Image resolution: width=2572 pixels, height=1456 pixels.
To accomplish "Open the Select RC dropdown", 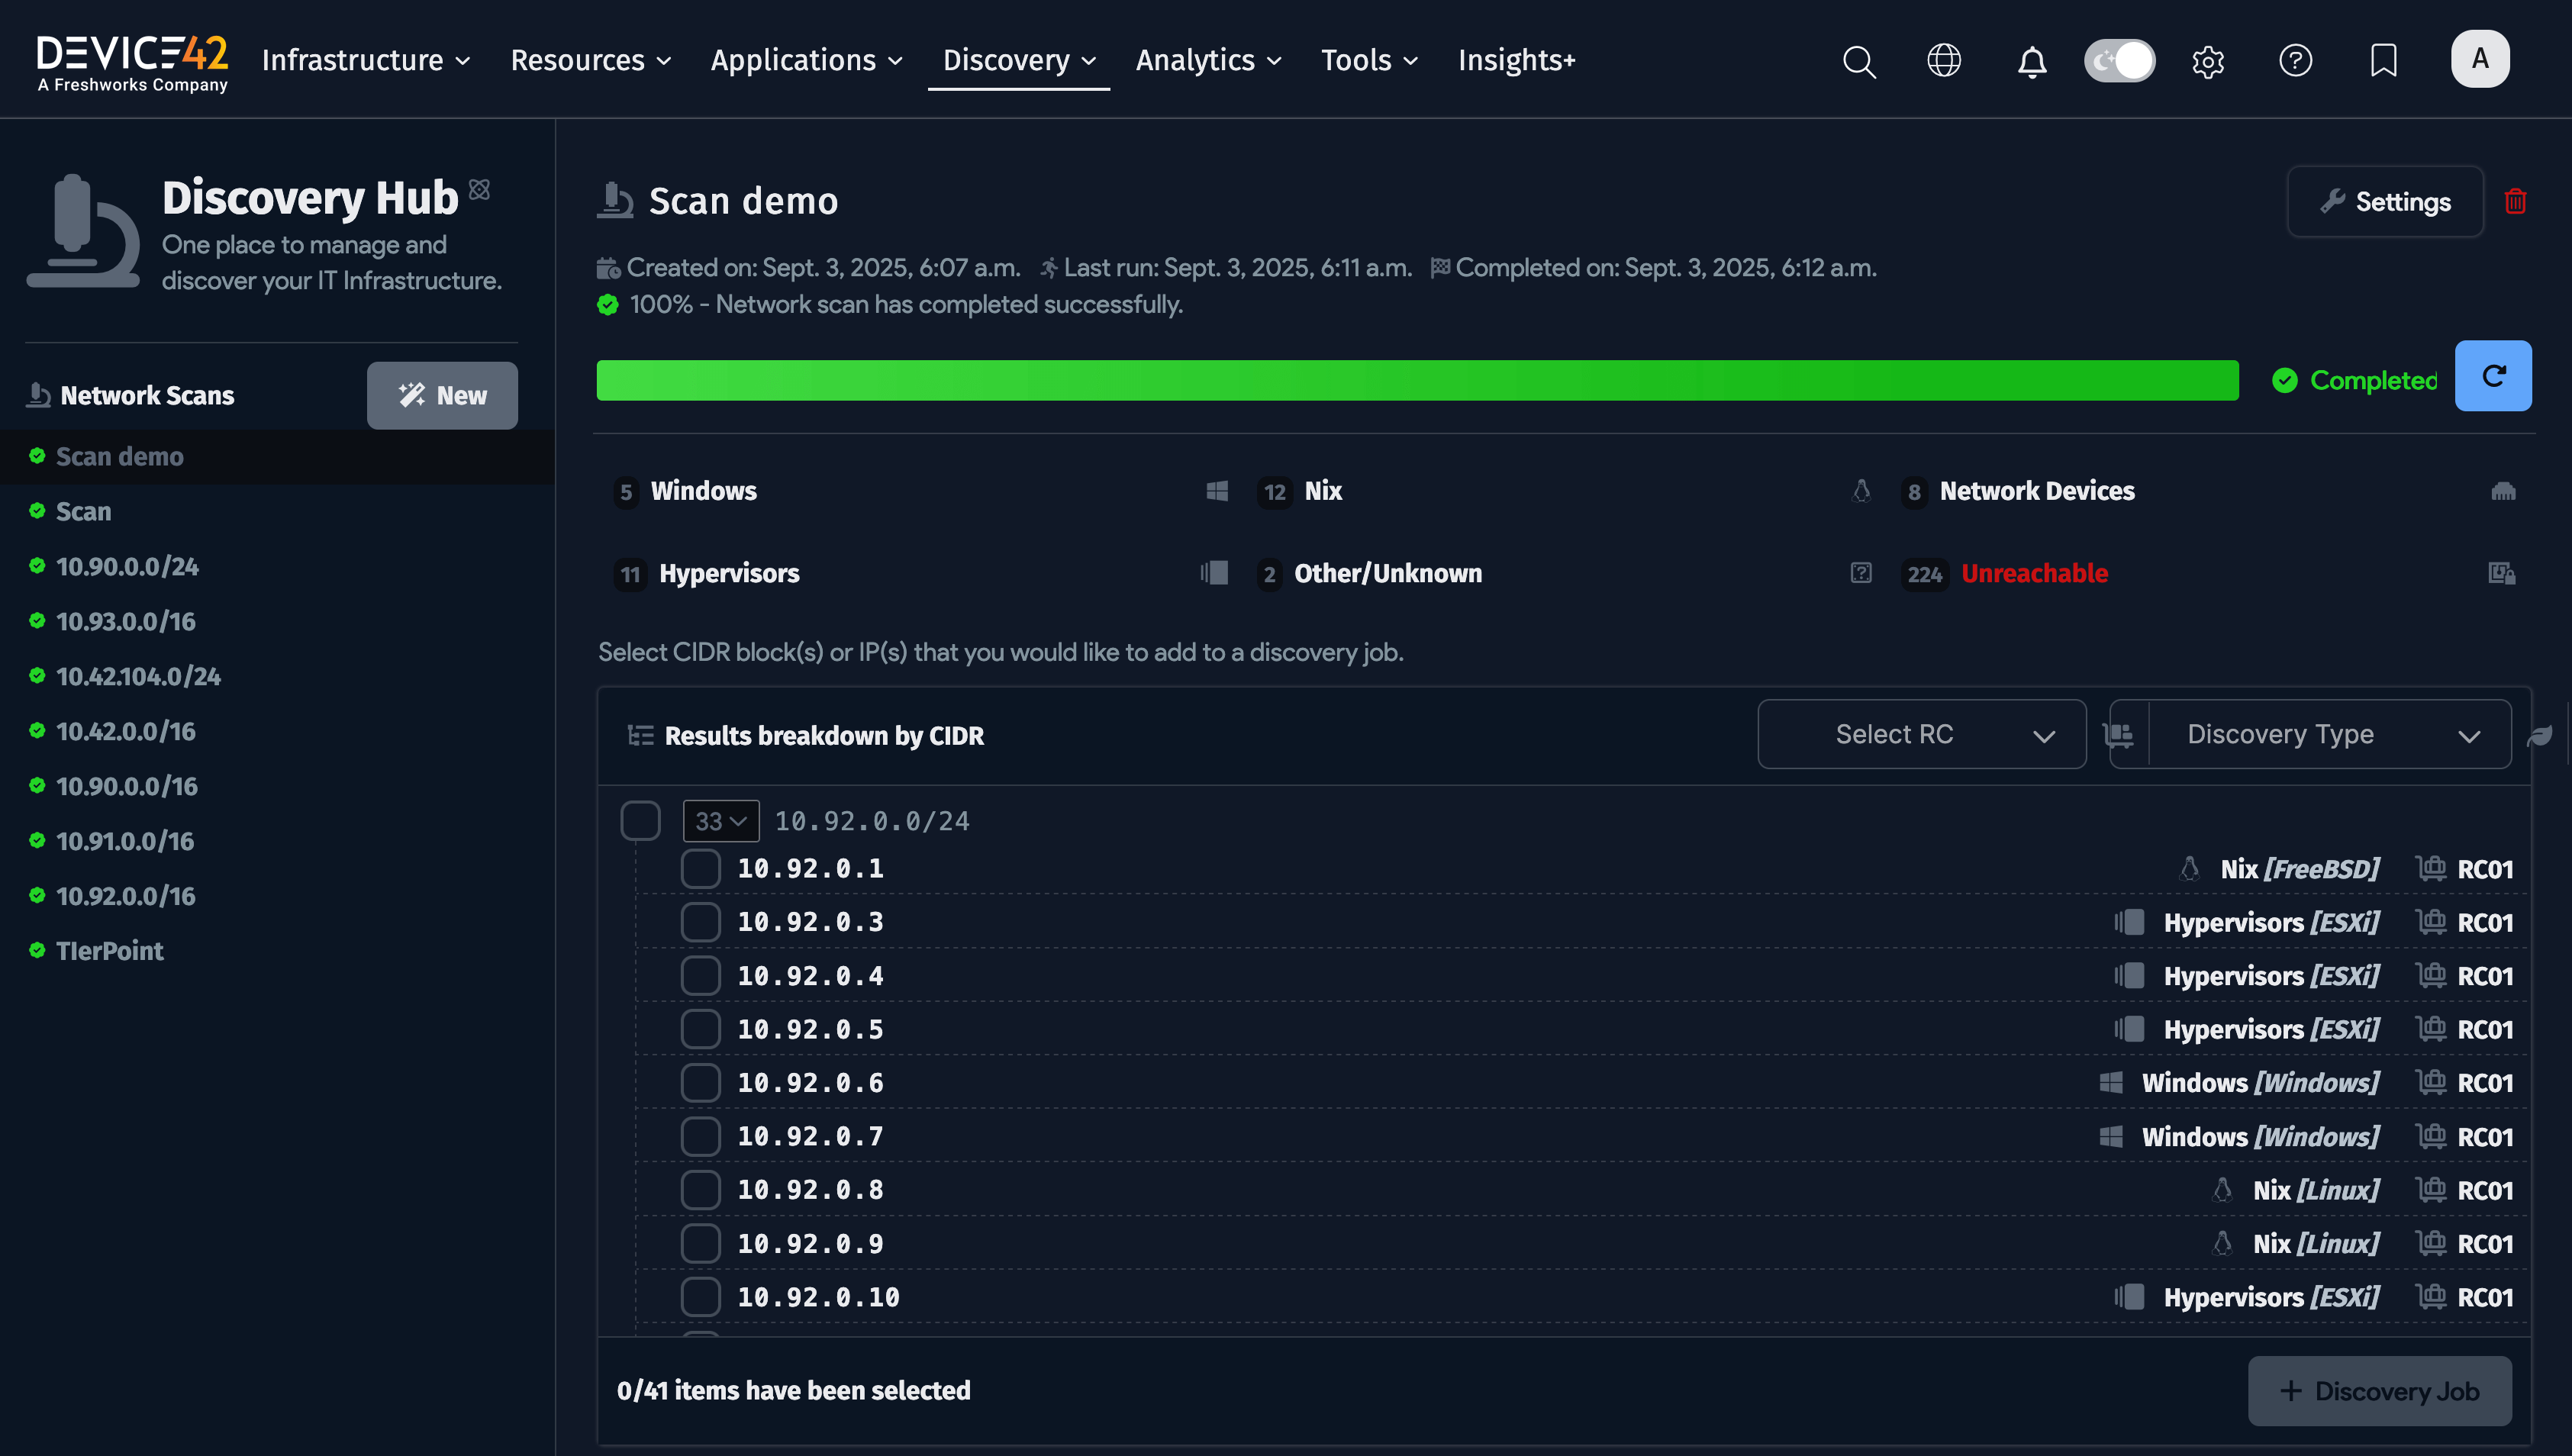I will [1921, 734].
